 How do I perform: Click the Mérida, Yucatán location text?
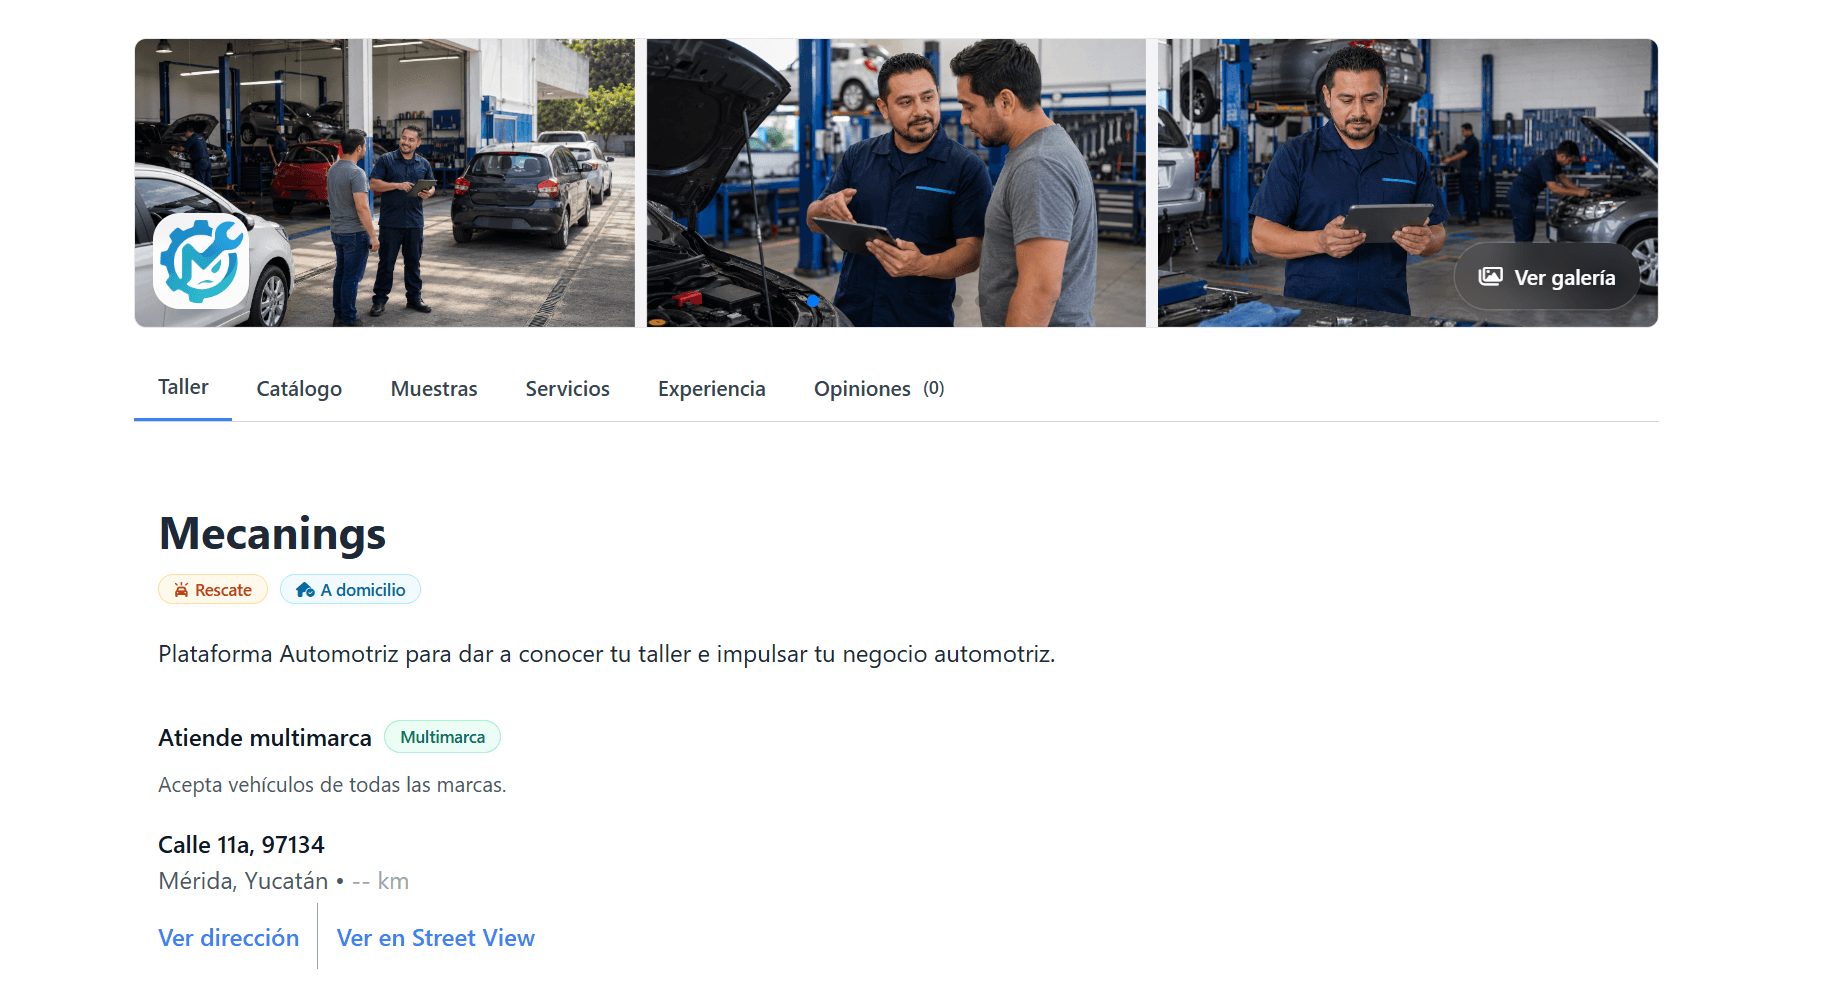(x=243, y=881)
